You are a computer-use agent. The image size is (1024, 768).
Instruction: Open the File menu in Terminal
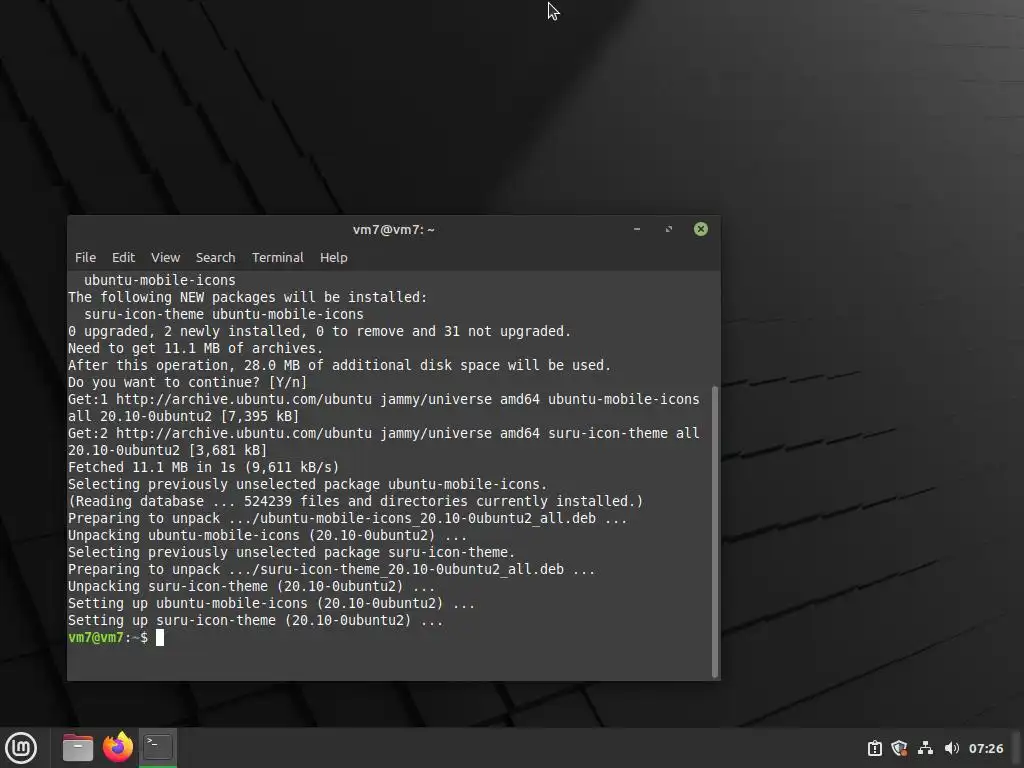click(x=86, y=257)
